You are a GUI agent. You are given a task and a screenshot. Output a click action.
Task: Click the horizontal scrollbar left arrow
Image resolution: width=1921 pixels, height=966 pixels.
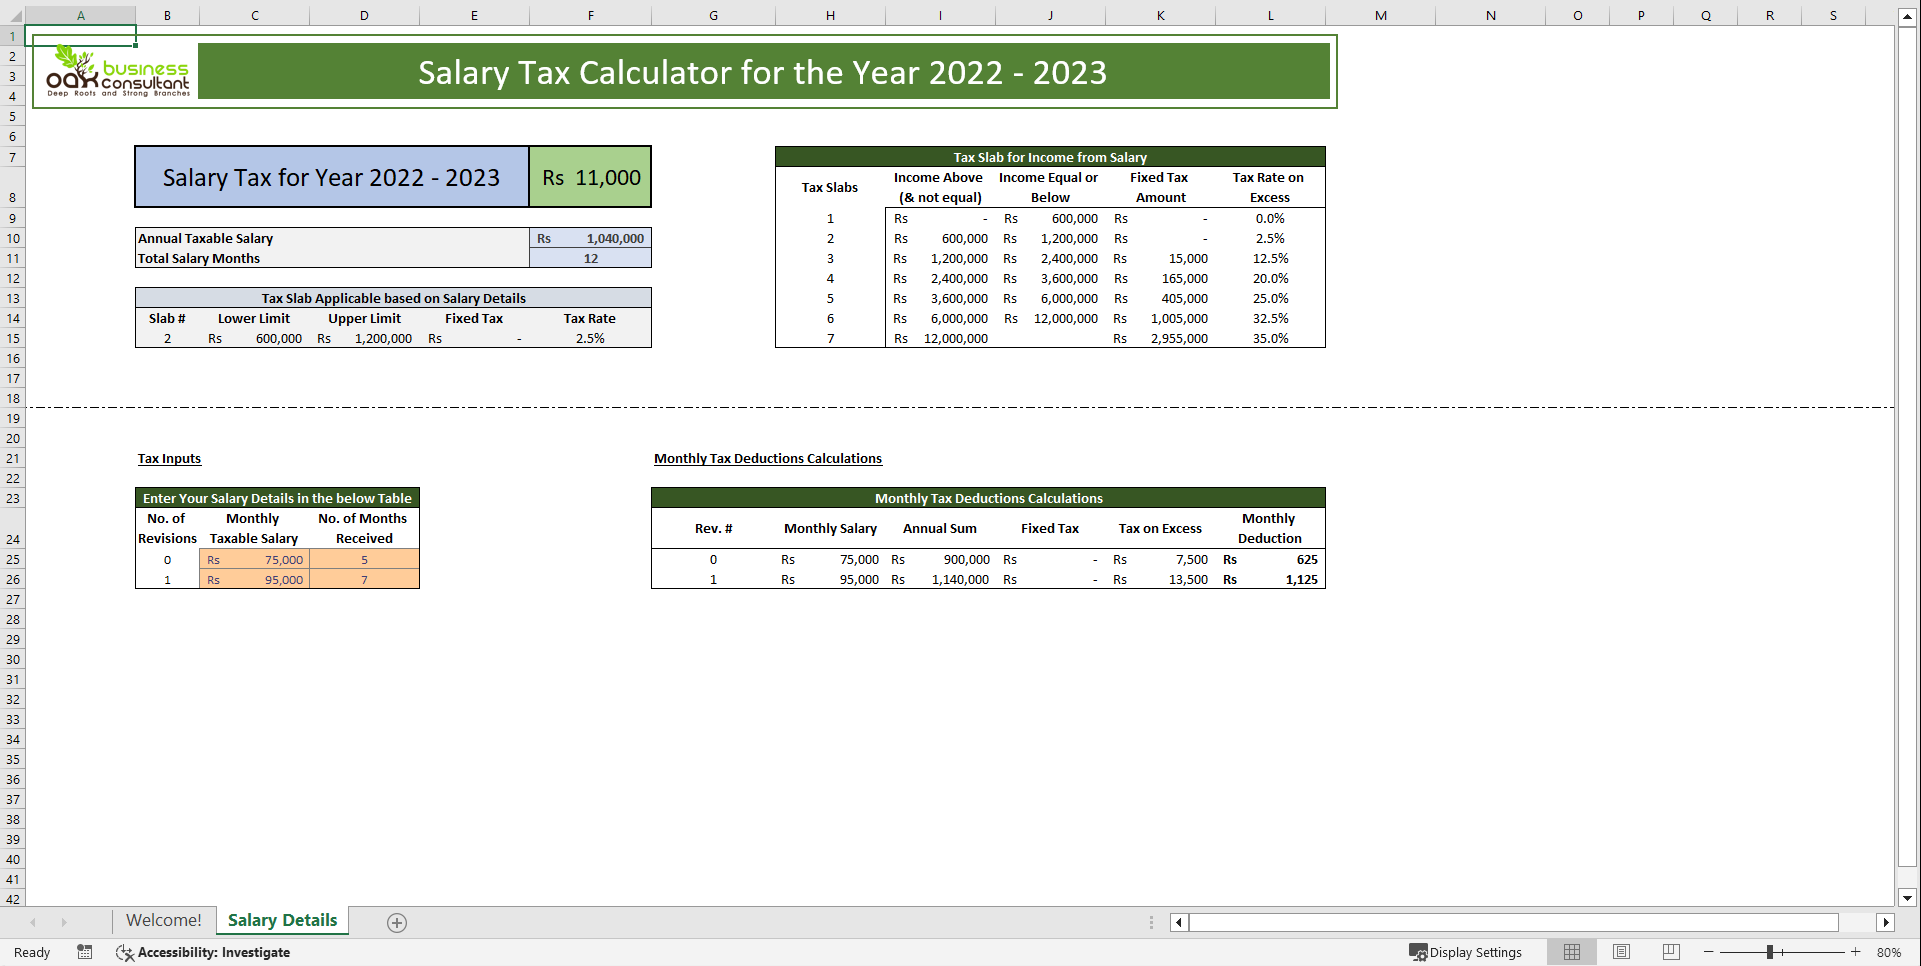coord(1178,922)
